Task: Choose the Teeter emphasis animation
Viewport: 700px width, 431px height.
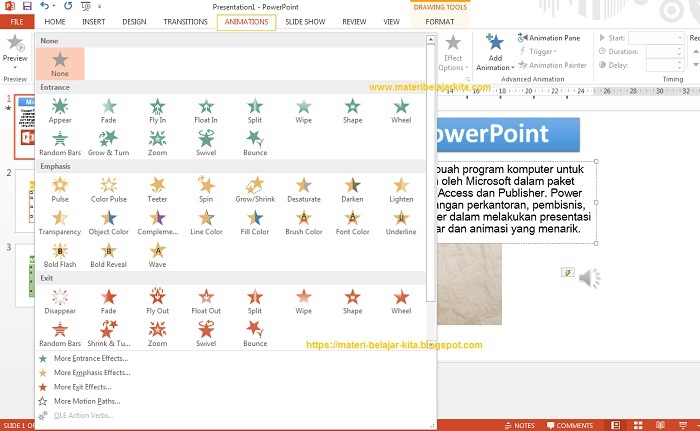Action: pos(157,190)
